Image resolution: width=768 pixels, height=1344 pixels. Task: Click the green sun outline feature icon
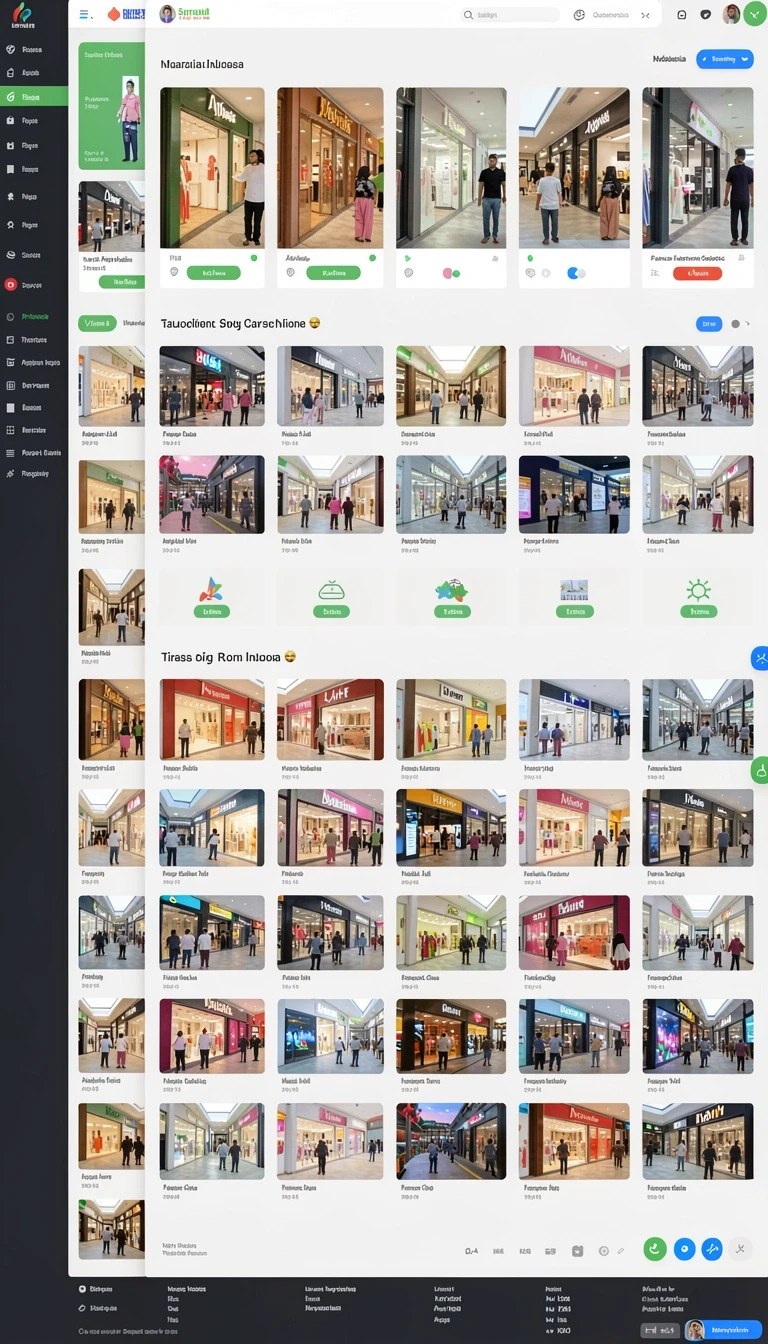[x=698, y=590]
